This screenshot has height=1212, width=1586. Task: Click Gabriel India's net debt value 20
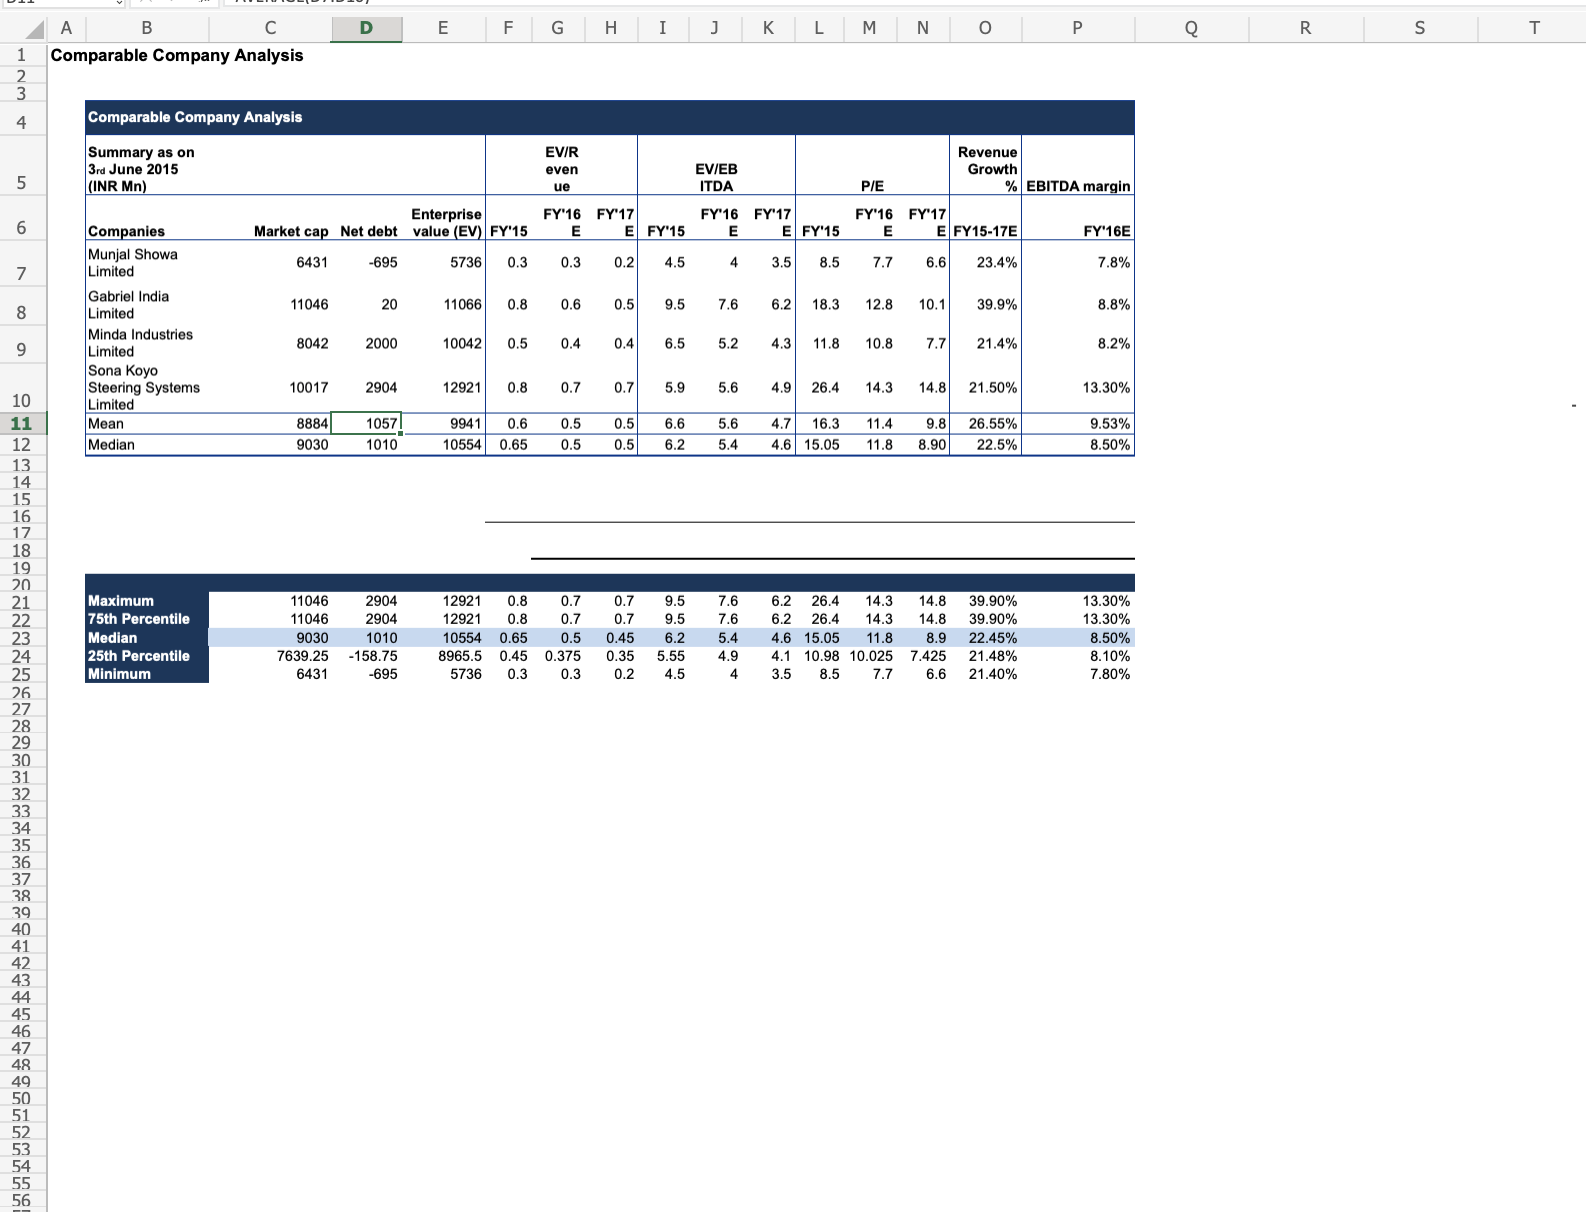coord(389,305)
